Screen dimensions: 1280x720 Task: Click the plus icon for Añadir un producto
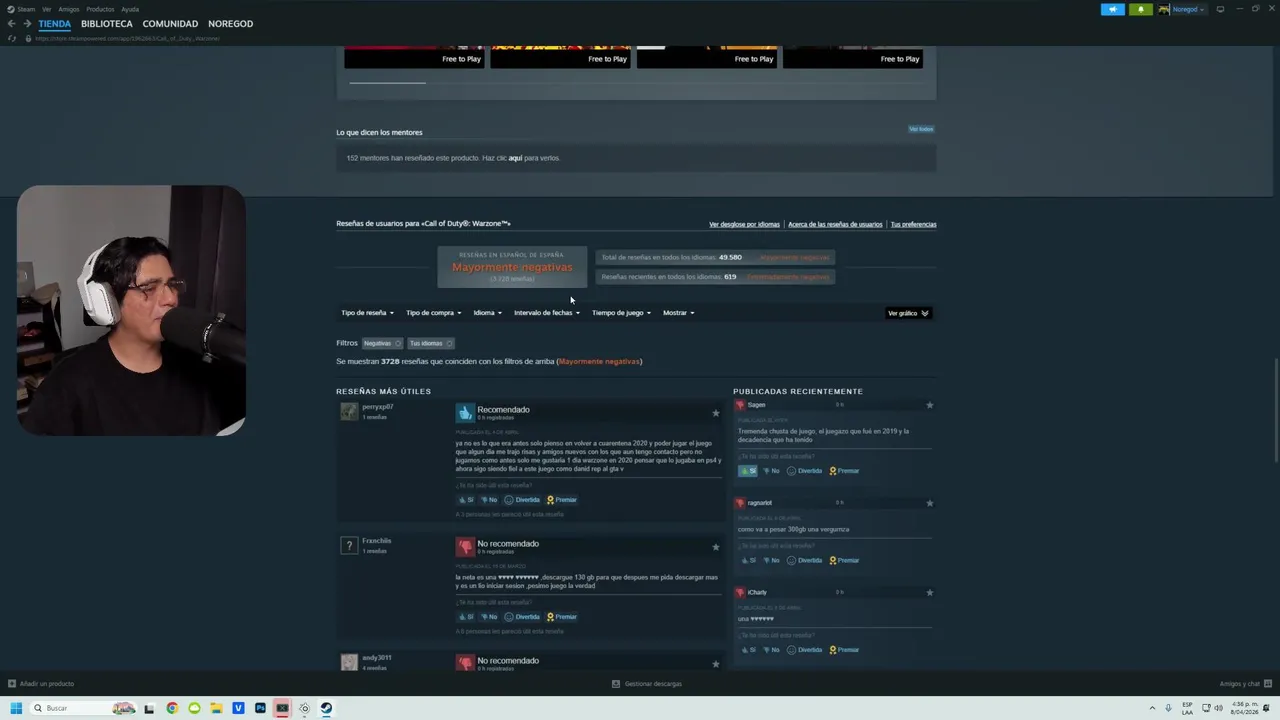click(x=12, y=684)
